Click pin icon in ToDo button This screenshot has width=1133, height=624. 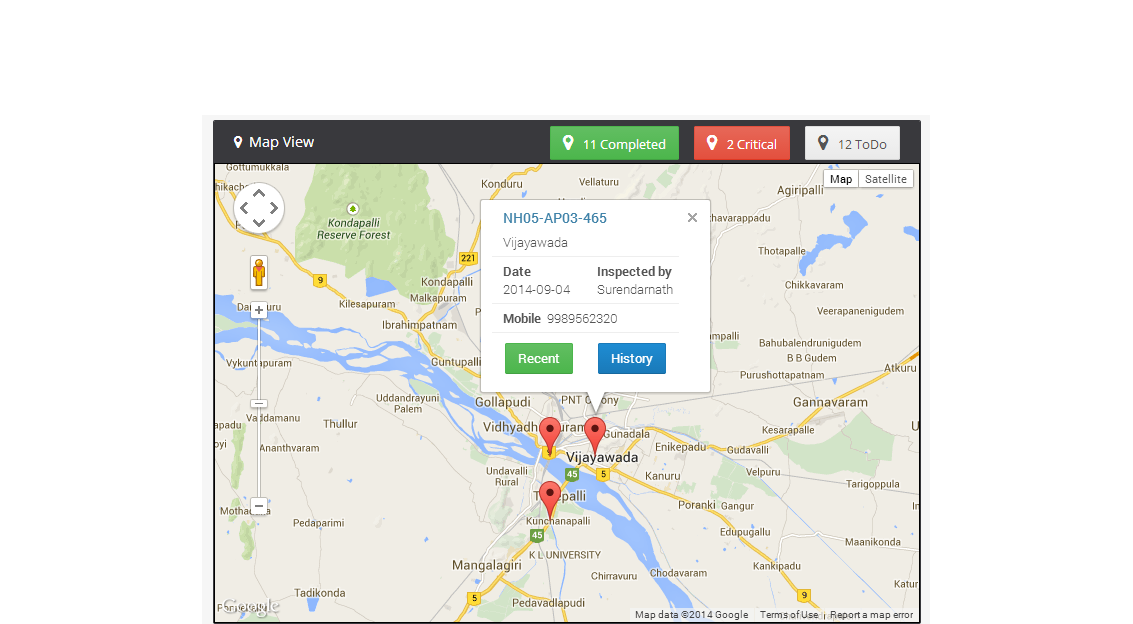823,142
